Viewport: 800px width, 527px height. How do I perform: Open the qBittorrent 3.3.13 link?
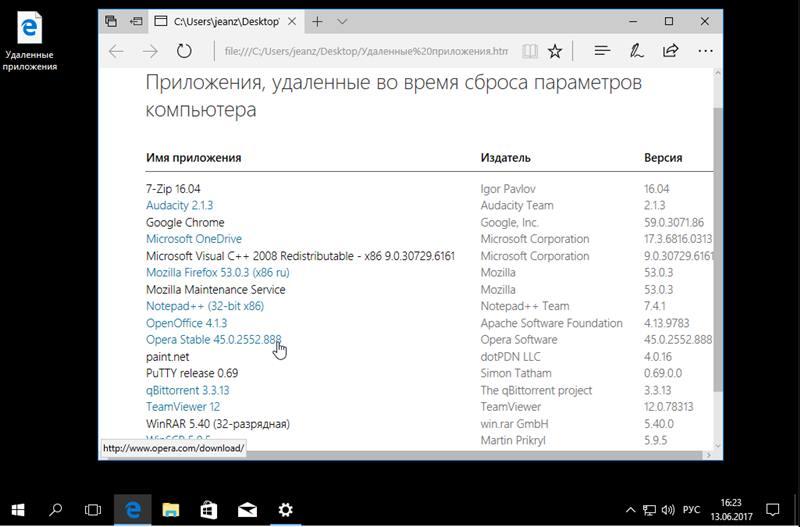[188, 390]
